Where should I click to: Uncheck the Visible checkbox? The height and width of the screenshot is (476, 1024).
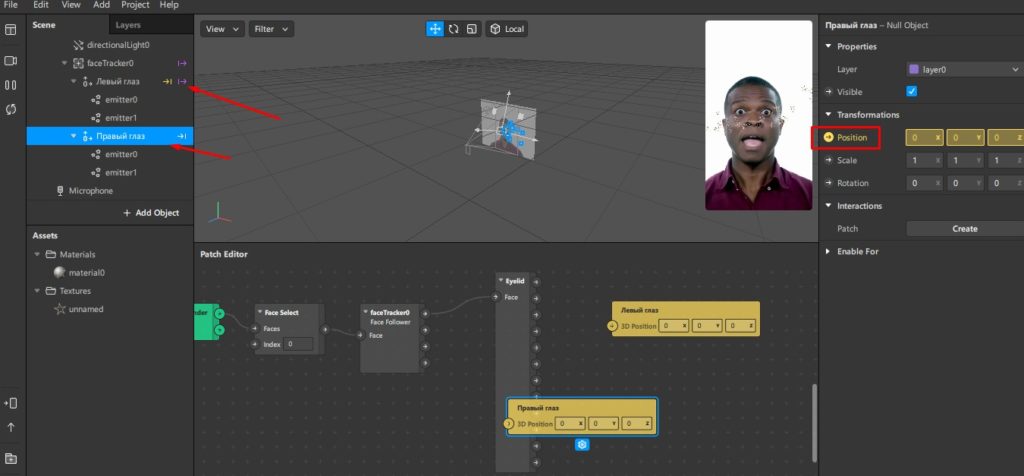911,92
